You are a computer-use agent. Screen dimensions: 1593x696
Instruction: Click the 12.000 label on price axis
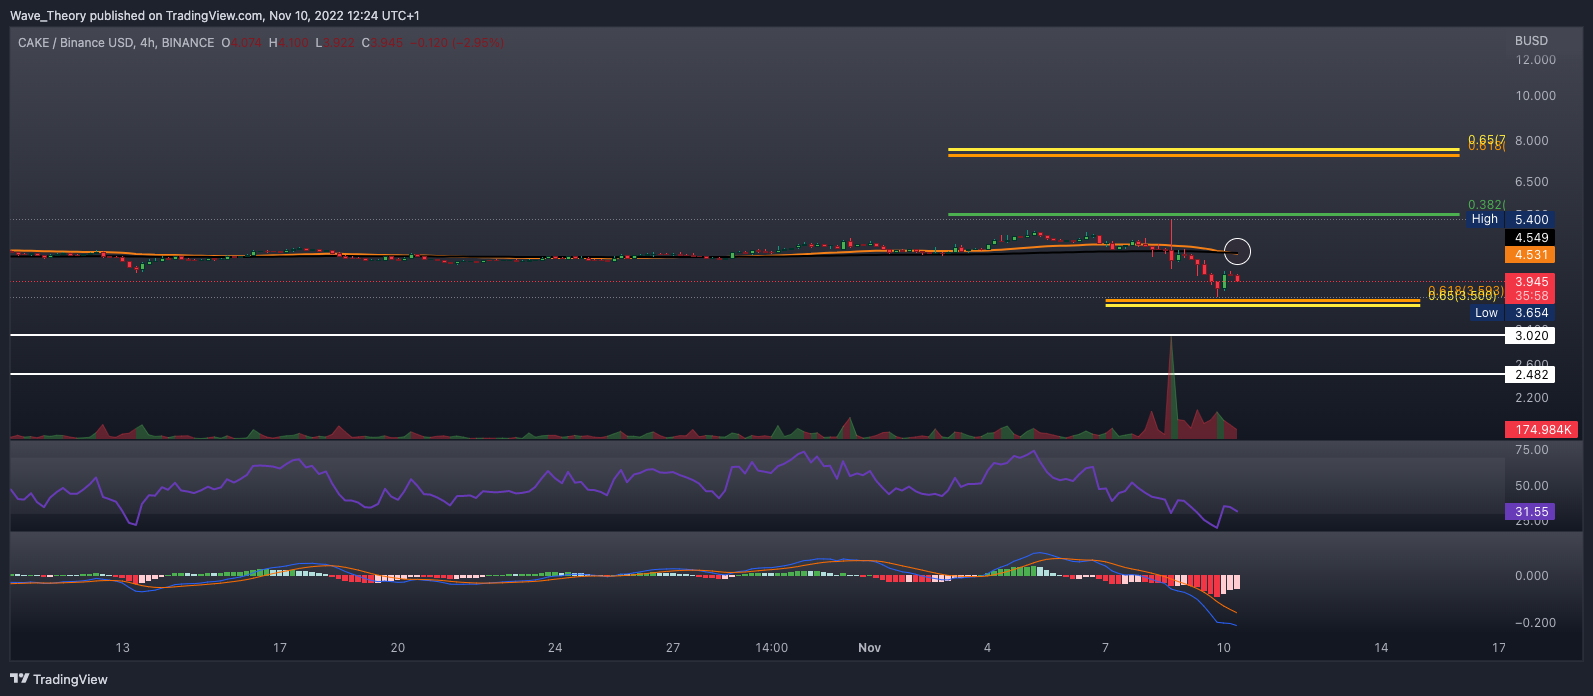tap(1535, 60)
